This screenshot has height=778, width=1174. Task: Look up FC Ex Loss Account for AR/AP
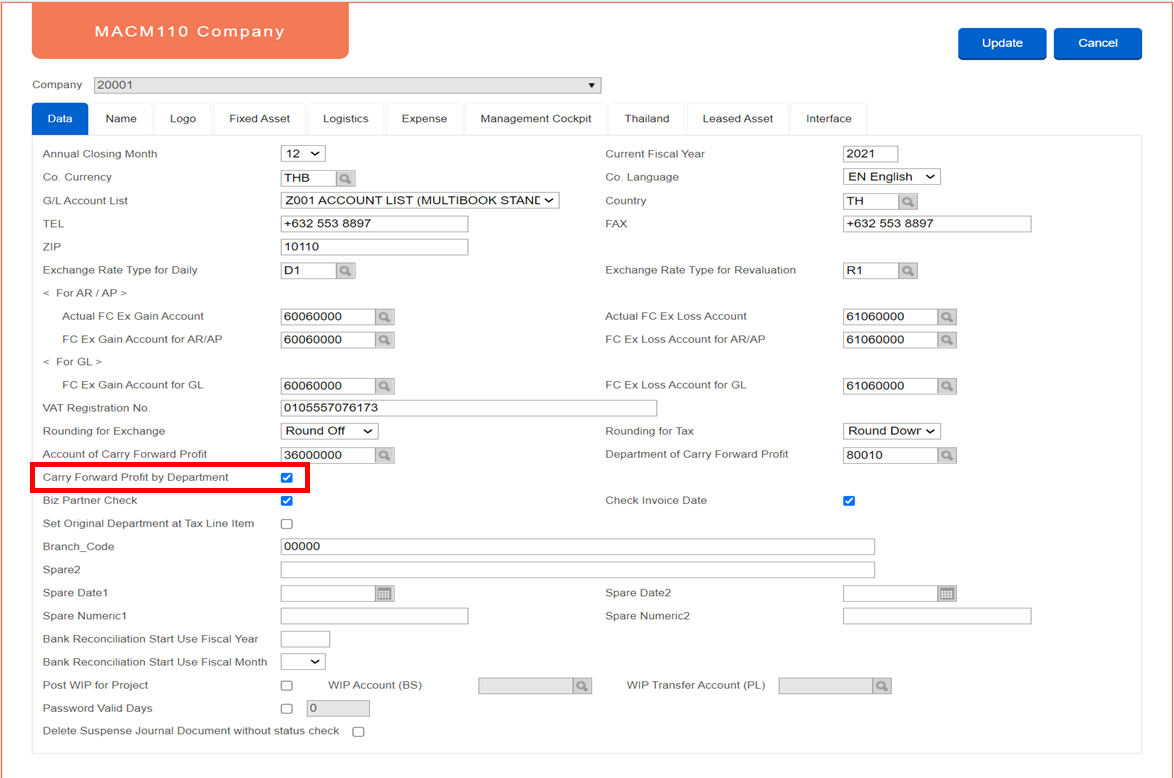946,340
